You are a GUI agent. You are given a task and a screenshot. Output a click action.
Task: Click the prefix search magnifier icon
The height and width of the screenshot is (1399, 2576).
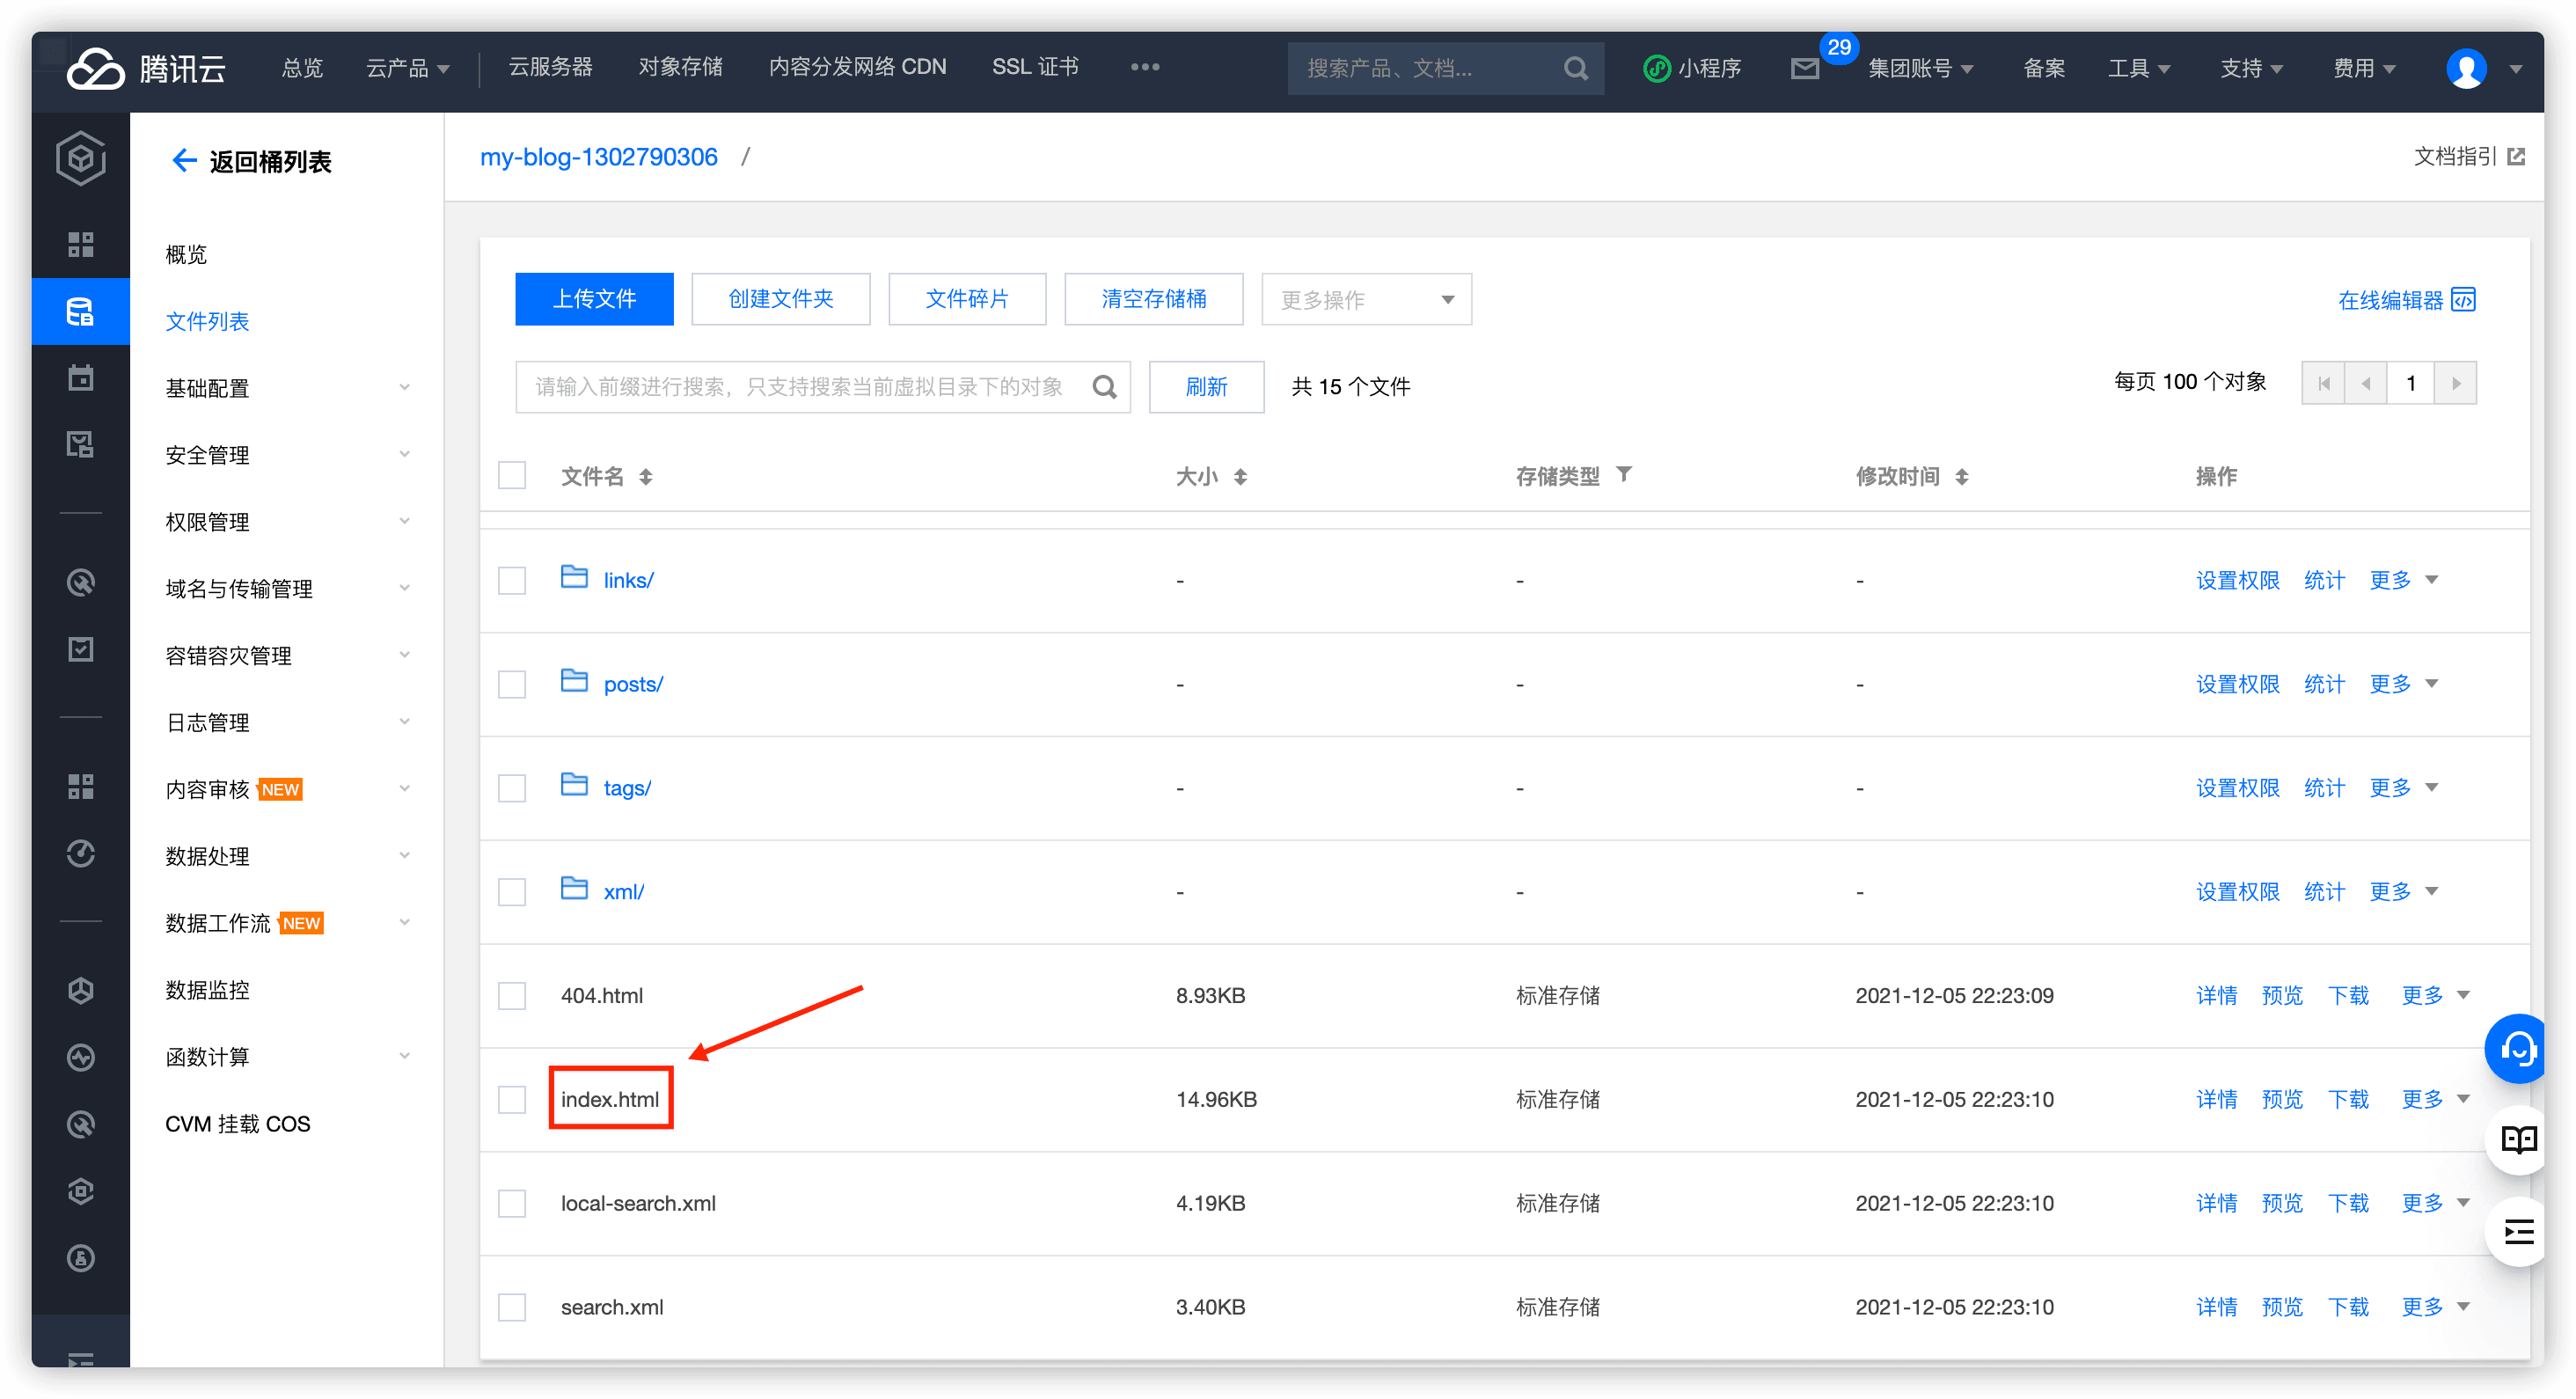(x=1104, y=387)
